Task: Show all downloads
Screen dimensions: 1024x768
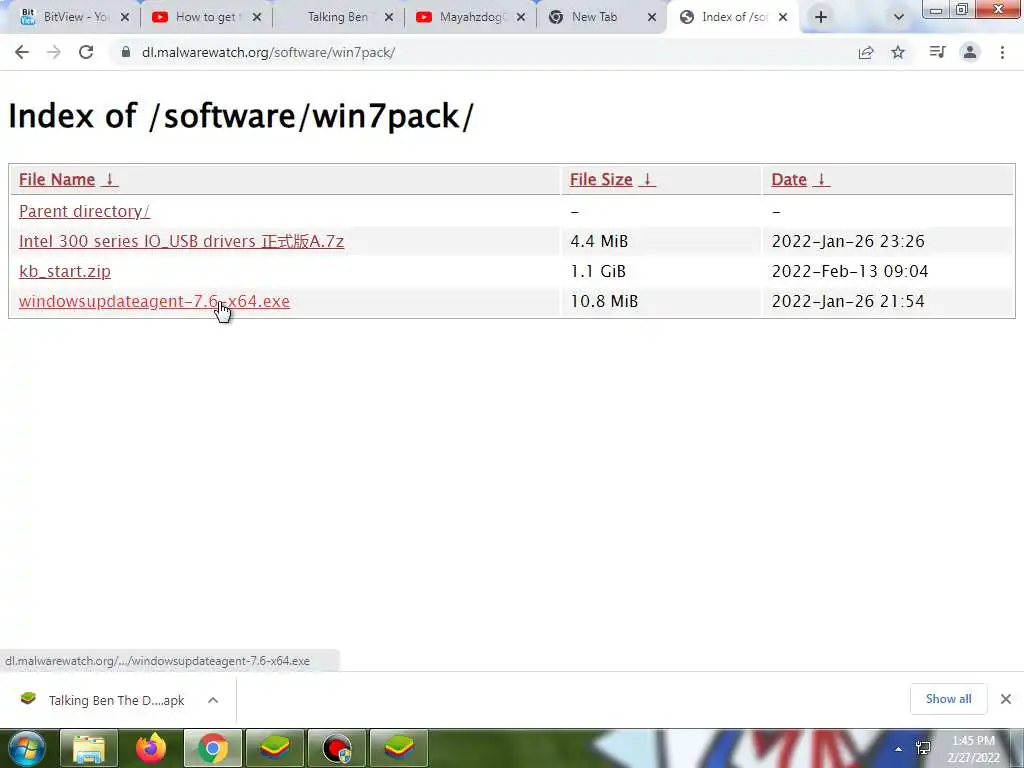Action: pyautogui.click(x=948, y=699)
